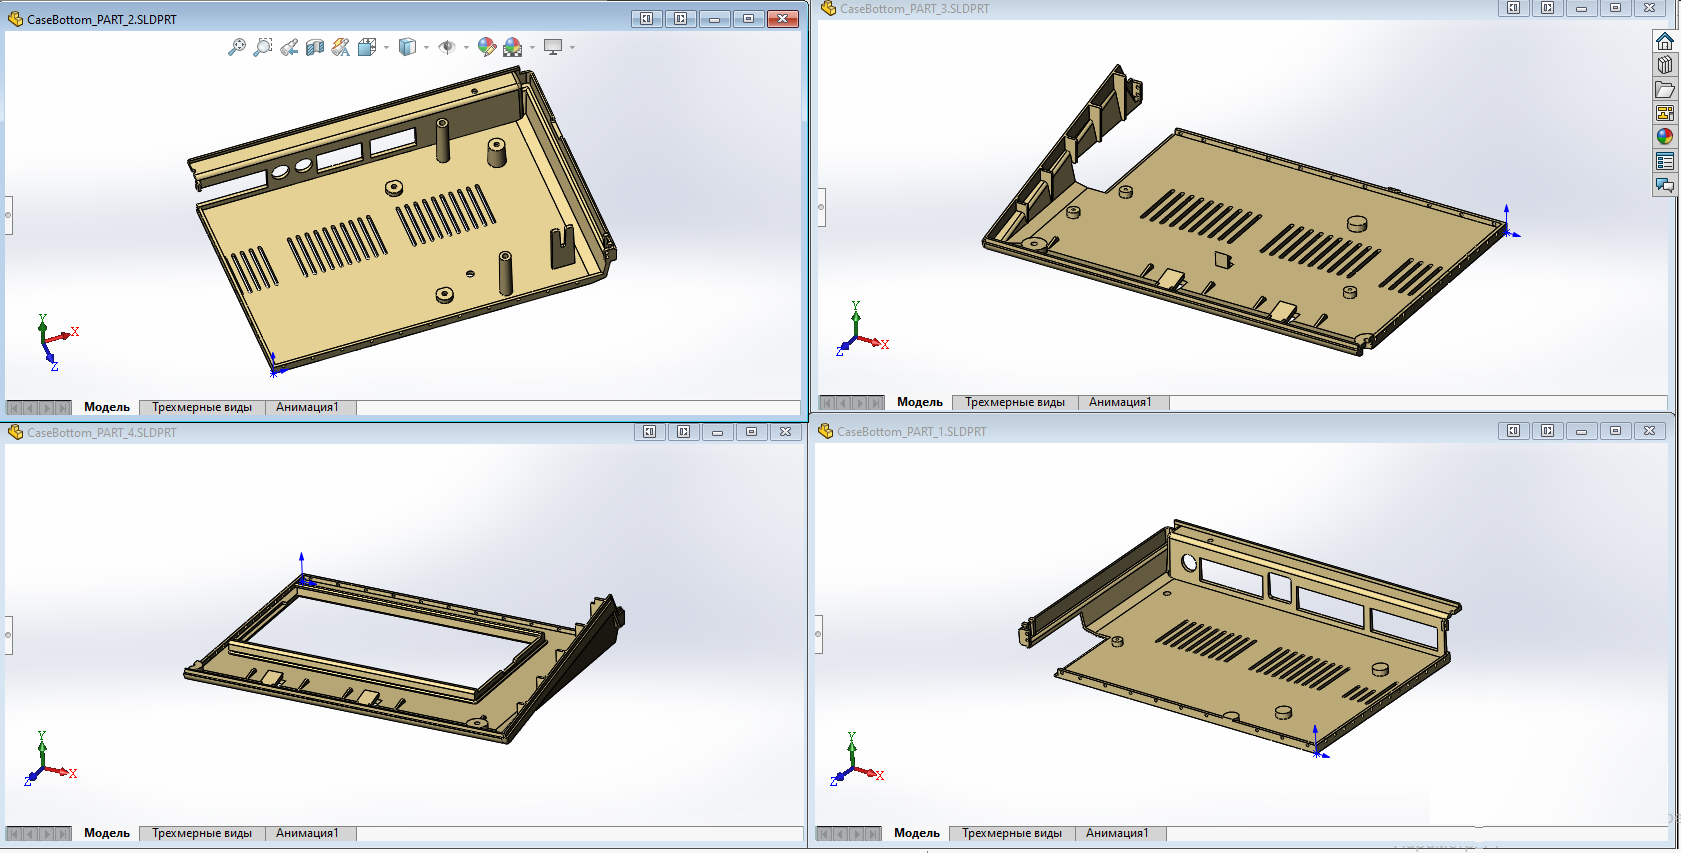Click tile-left button in PART_3 title bar
The image size is (1681, 853).
1514,8
